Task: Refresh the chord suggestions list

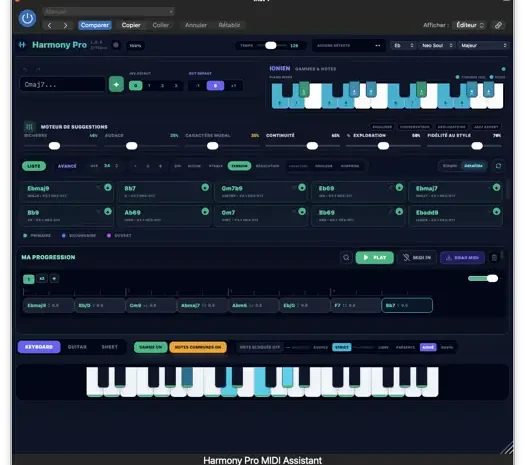Action: pos(498,166)
